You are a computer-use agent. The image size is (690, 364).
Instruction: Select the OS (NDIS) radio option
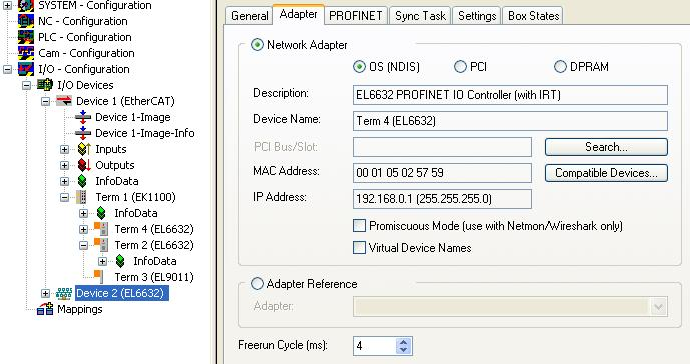[360, 67]
